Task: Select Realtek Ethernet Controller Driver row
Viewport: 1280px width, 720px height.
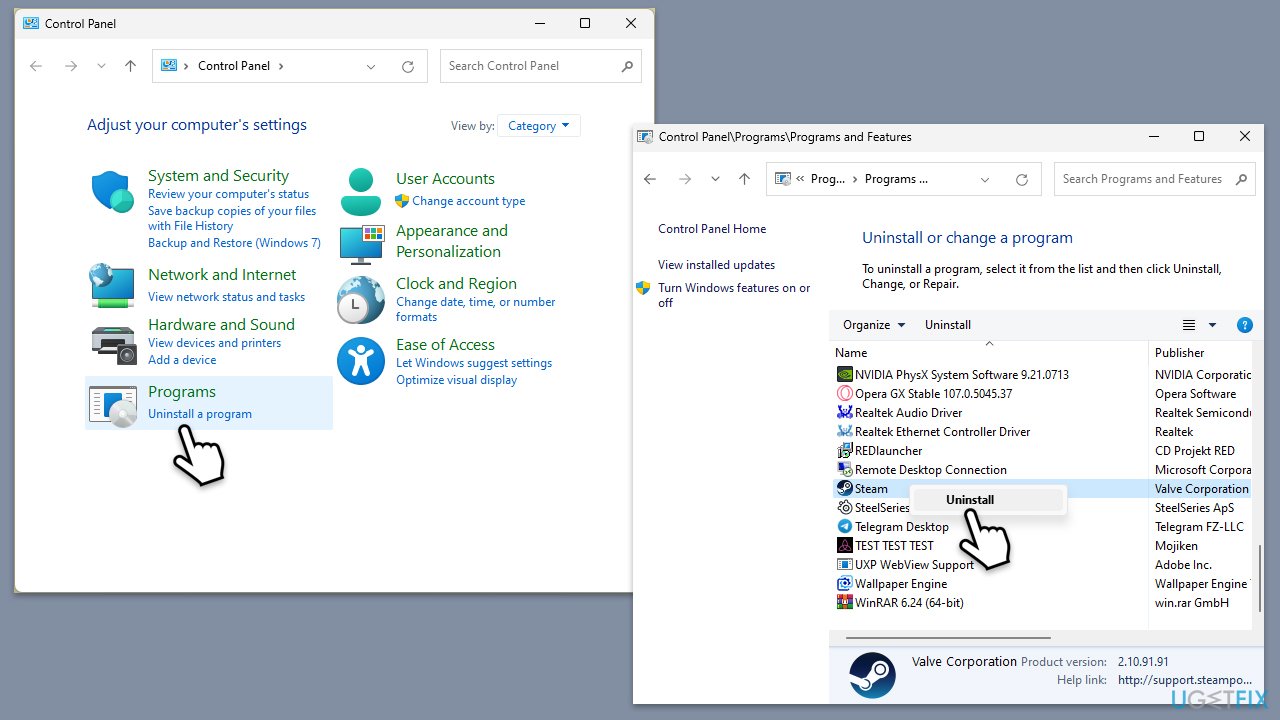Action: (1041, 432)
